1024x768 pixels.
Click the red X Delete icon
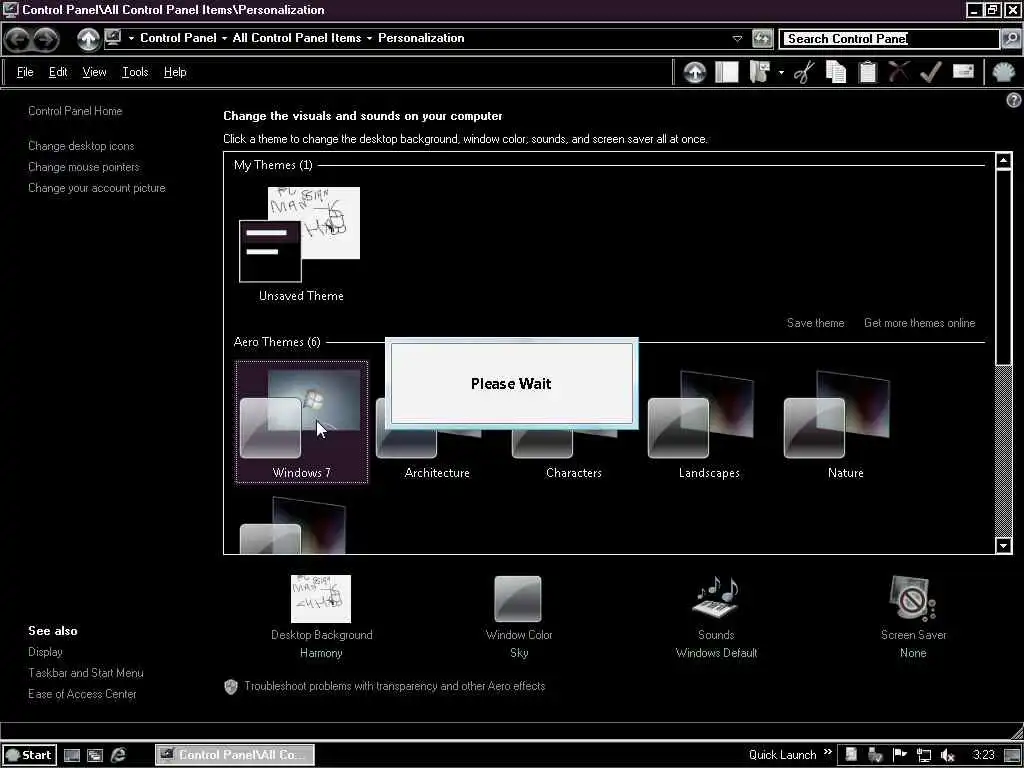(x=899, y=72)
